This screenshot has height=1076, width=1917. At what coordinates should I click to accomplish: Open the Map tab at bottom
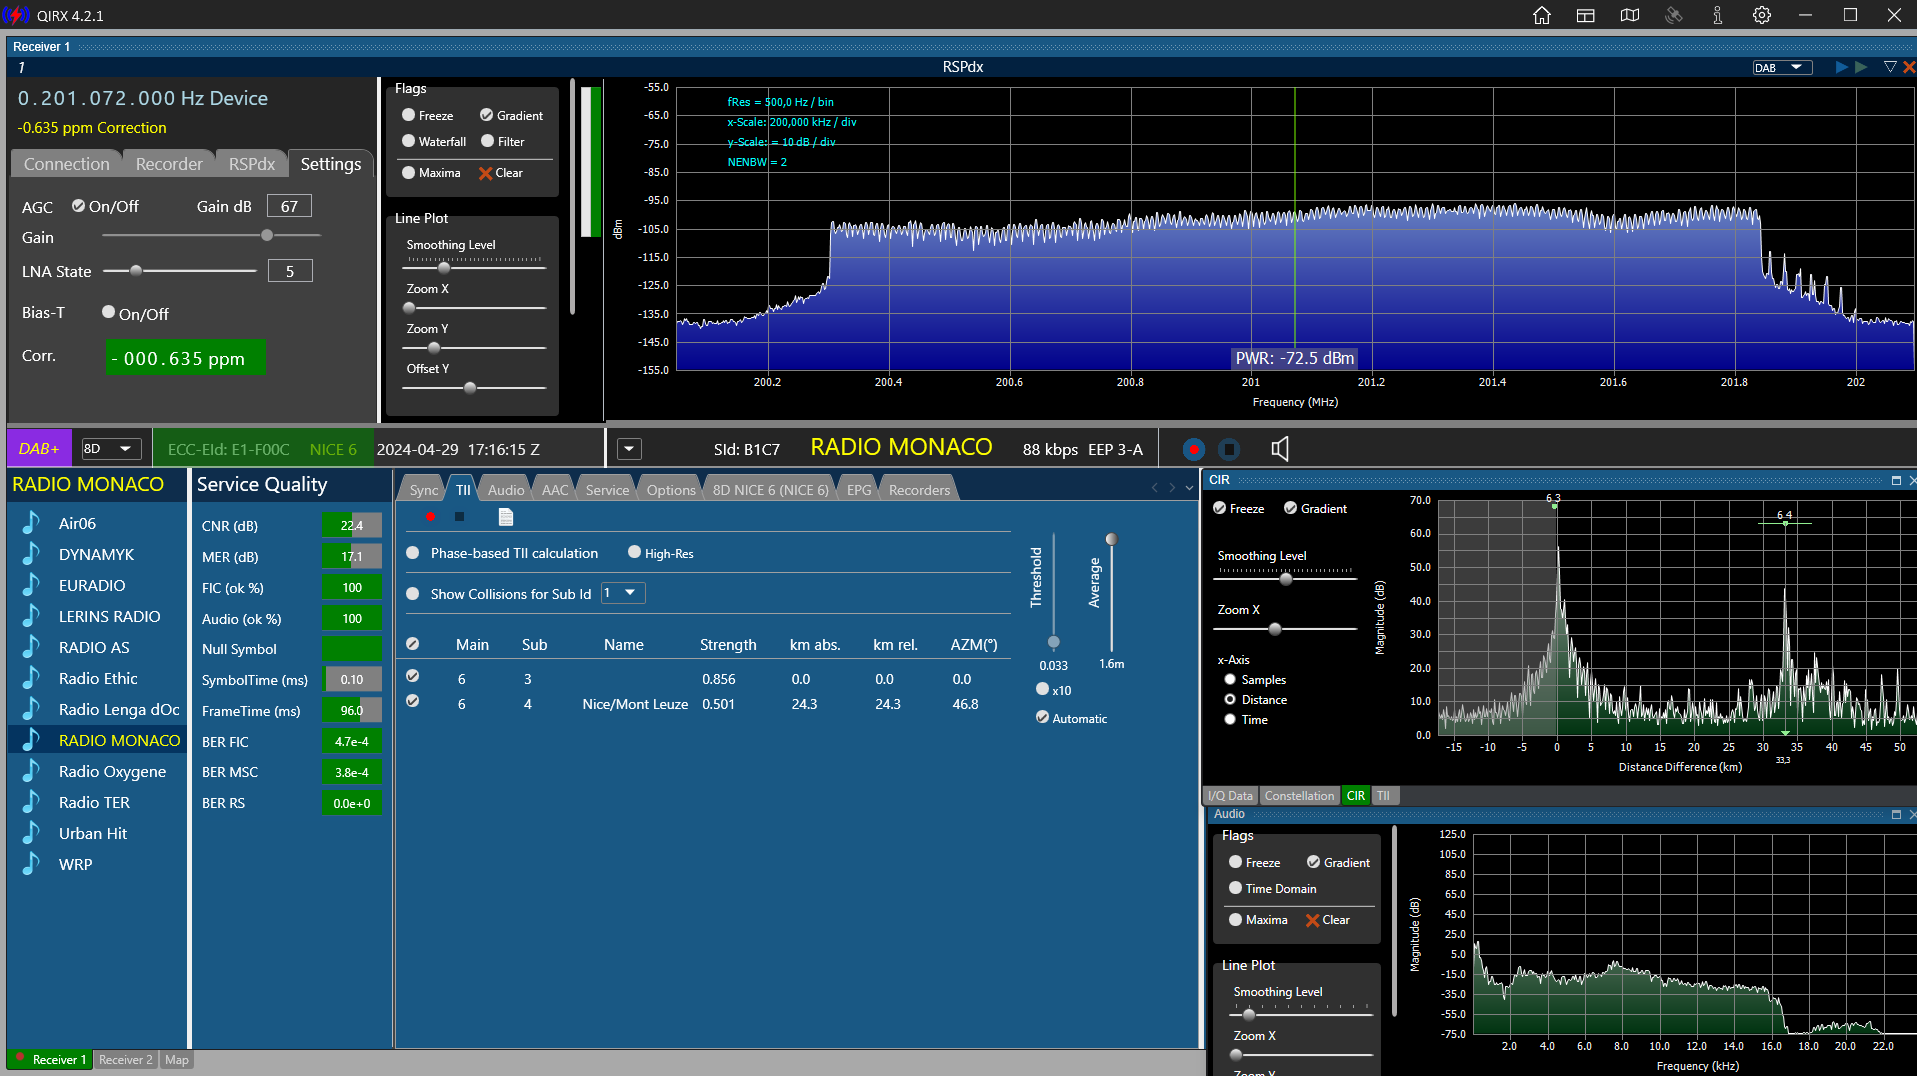176,1060
